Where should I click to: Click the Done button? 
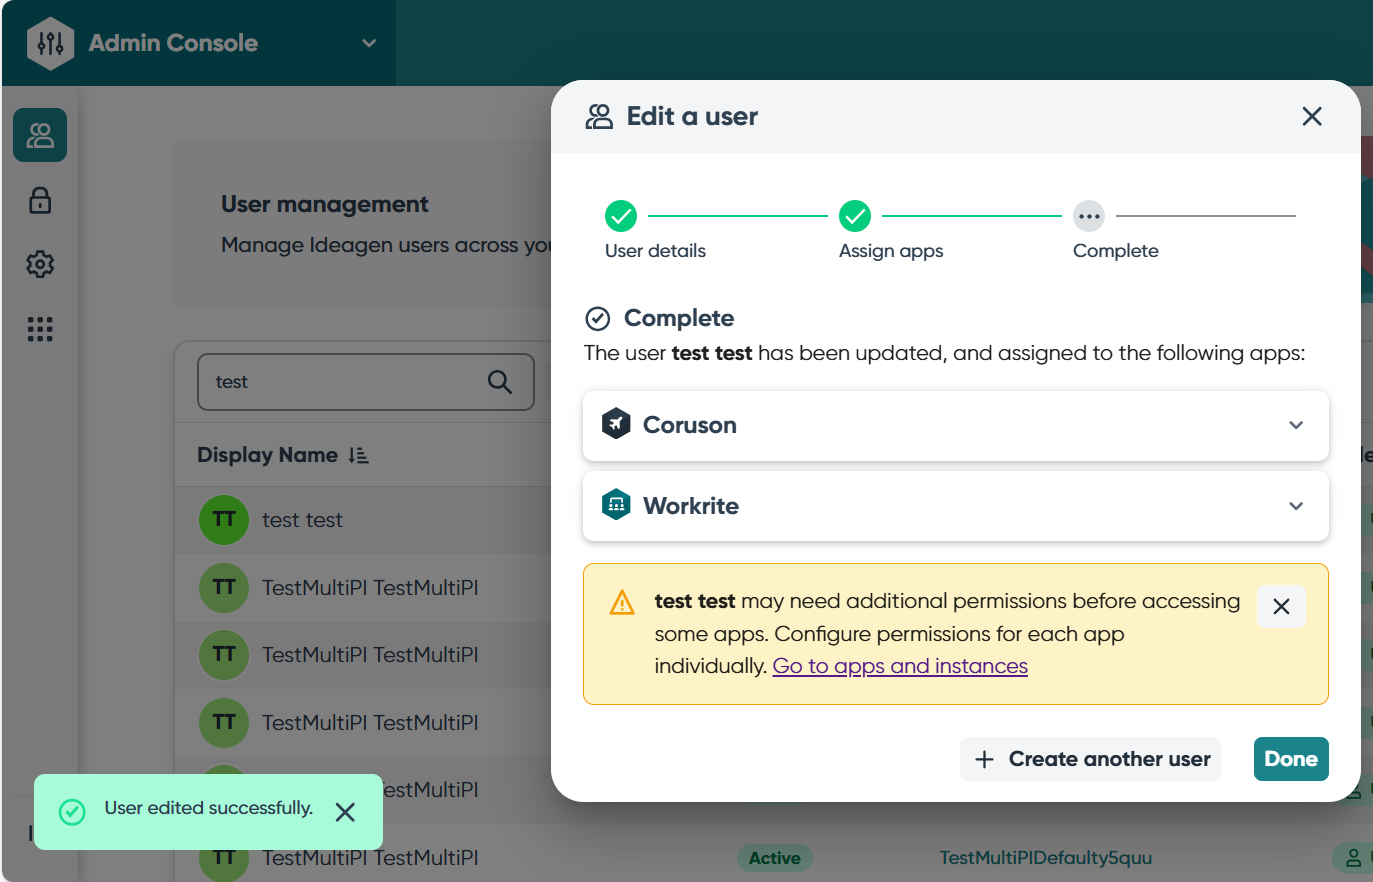[x=1290, y=759]
